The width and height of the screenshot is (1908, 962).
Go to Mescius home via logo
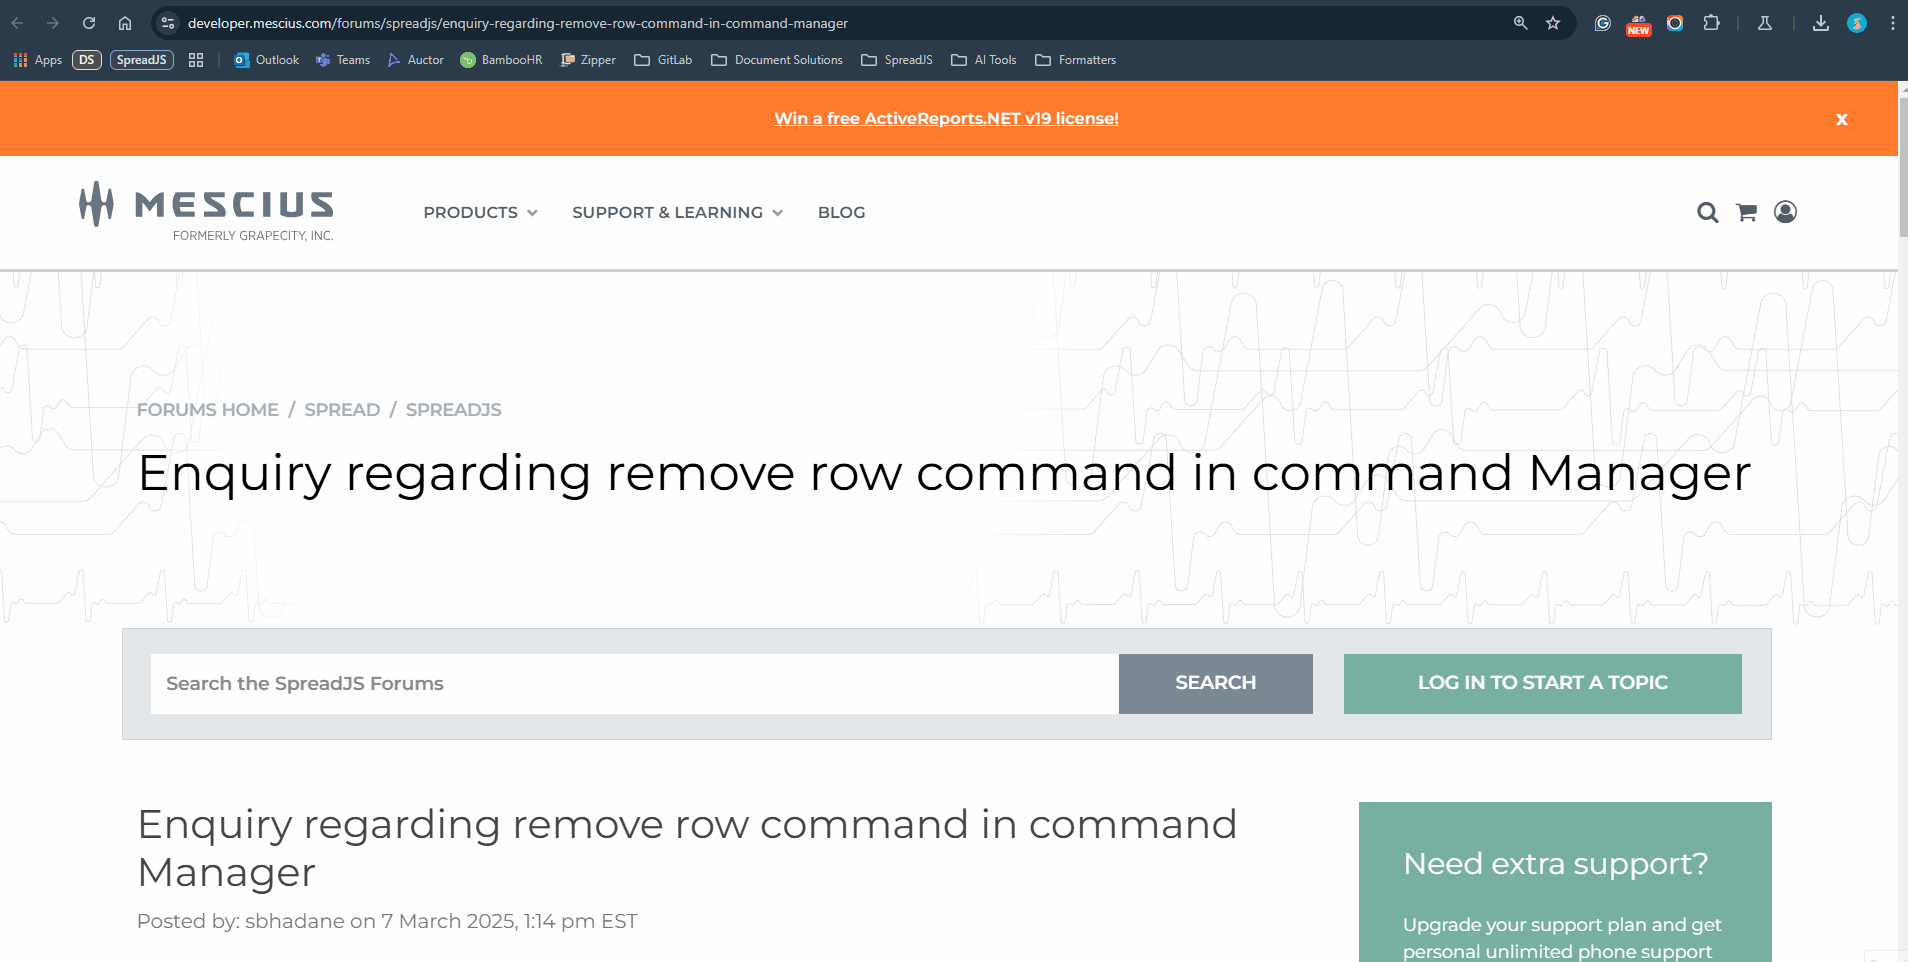(206, 211)
